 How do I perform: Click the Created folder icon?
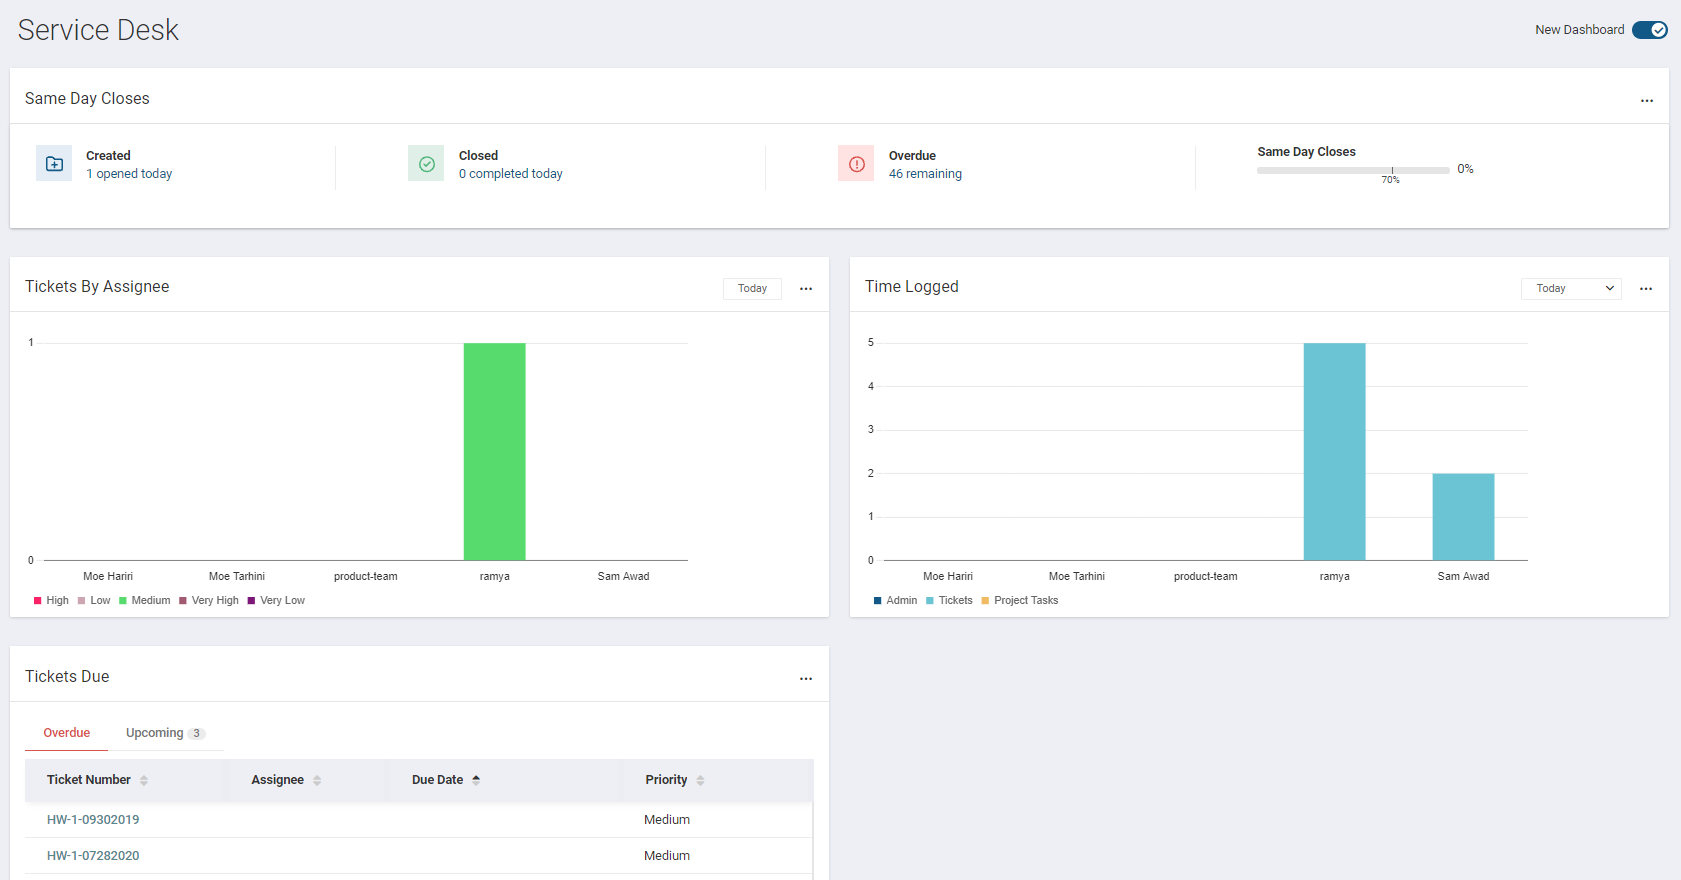click(54, 163)
